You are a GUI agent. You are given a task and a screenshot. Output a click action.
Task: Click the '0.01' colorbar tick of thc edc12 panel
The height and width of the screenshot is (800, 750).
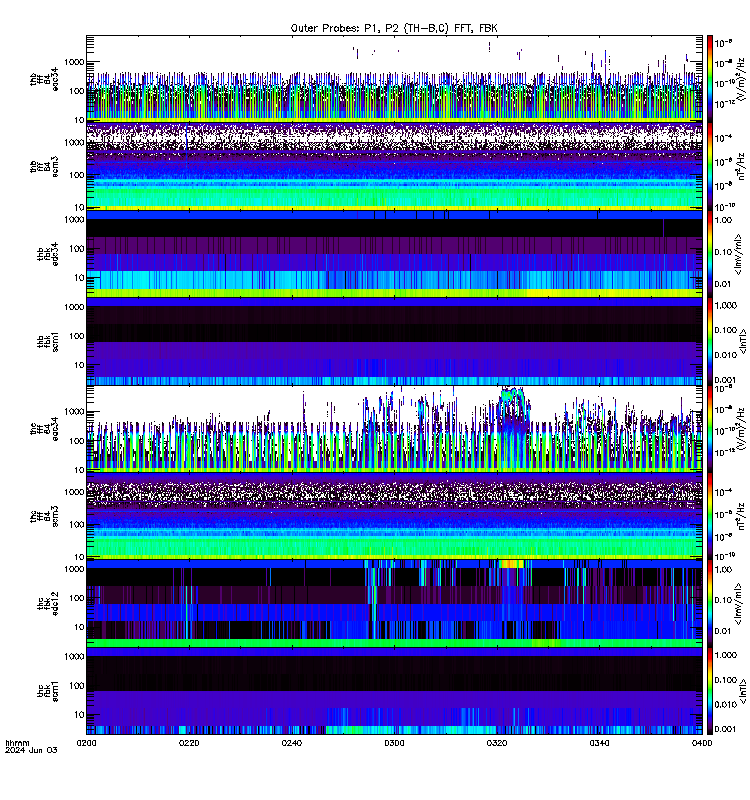click(723, 631)
